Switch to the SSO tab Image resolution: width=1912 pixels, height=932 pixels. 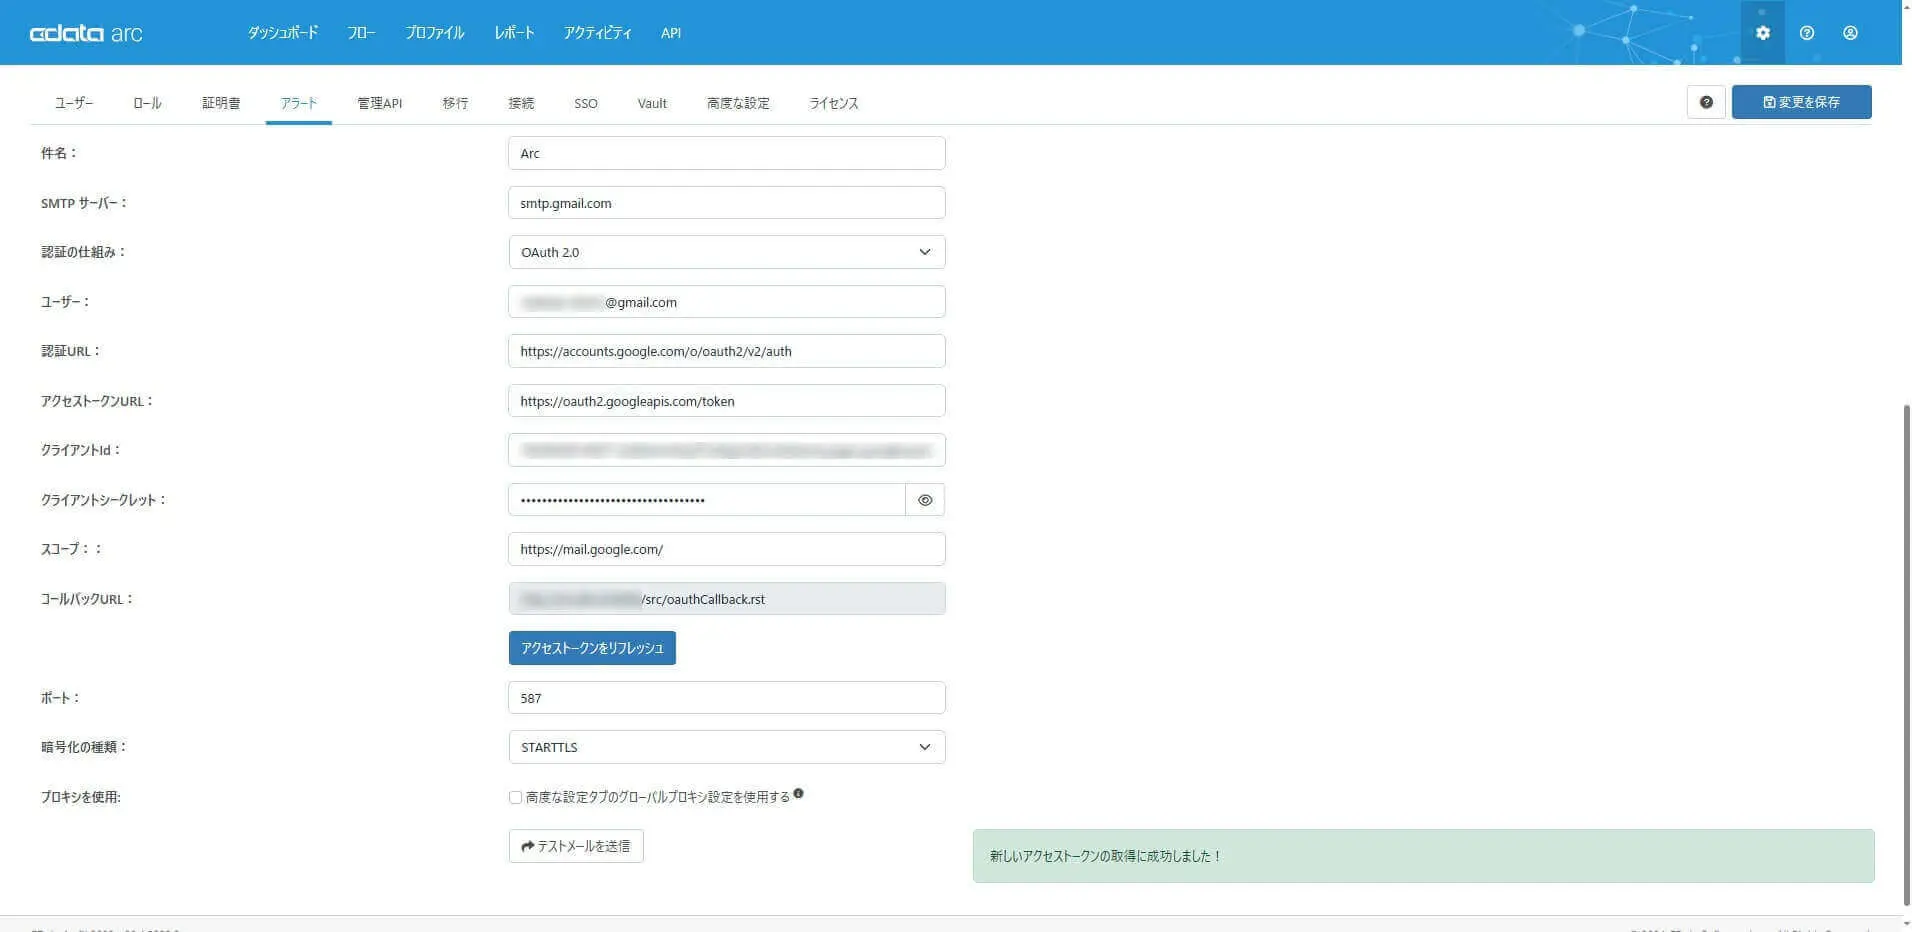(x=586, y=103)
